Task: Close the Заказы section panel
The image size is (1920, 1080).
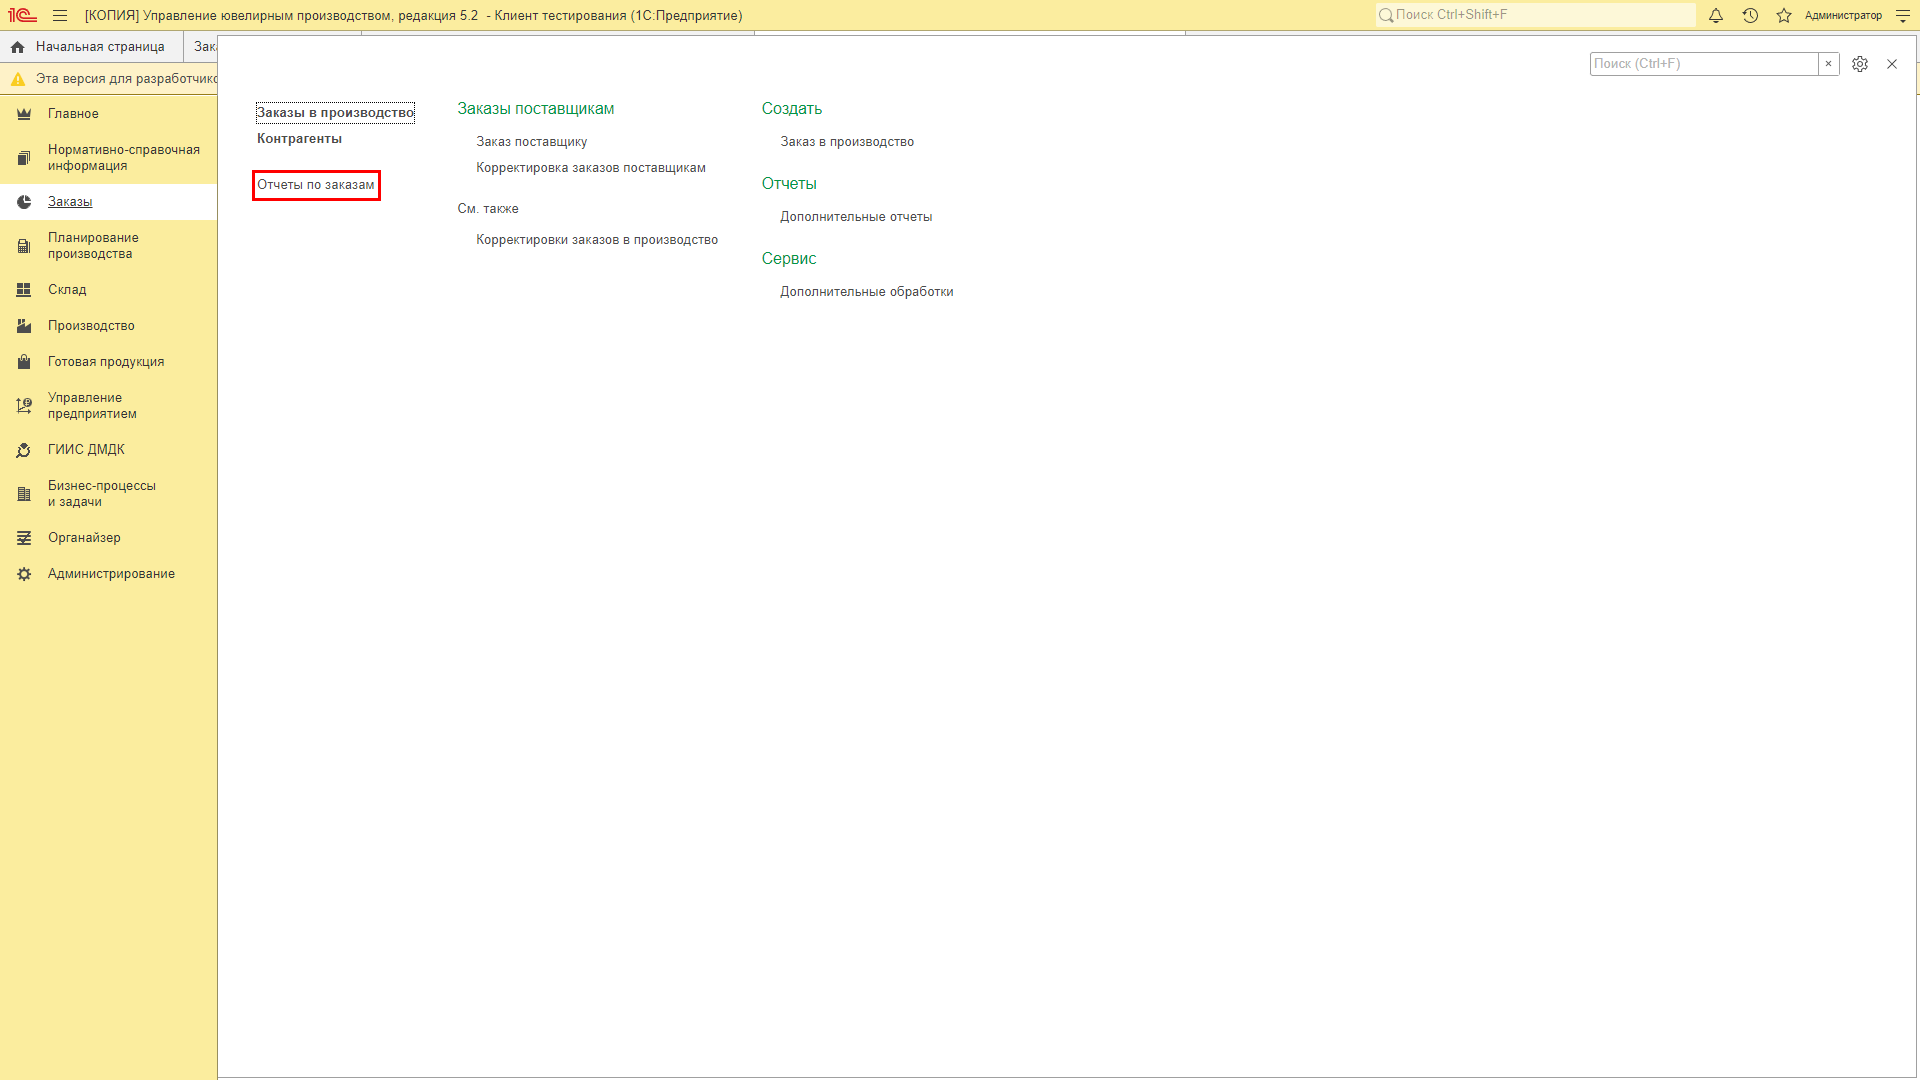Action: tap(1892, 64)
